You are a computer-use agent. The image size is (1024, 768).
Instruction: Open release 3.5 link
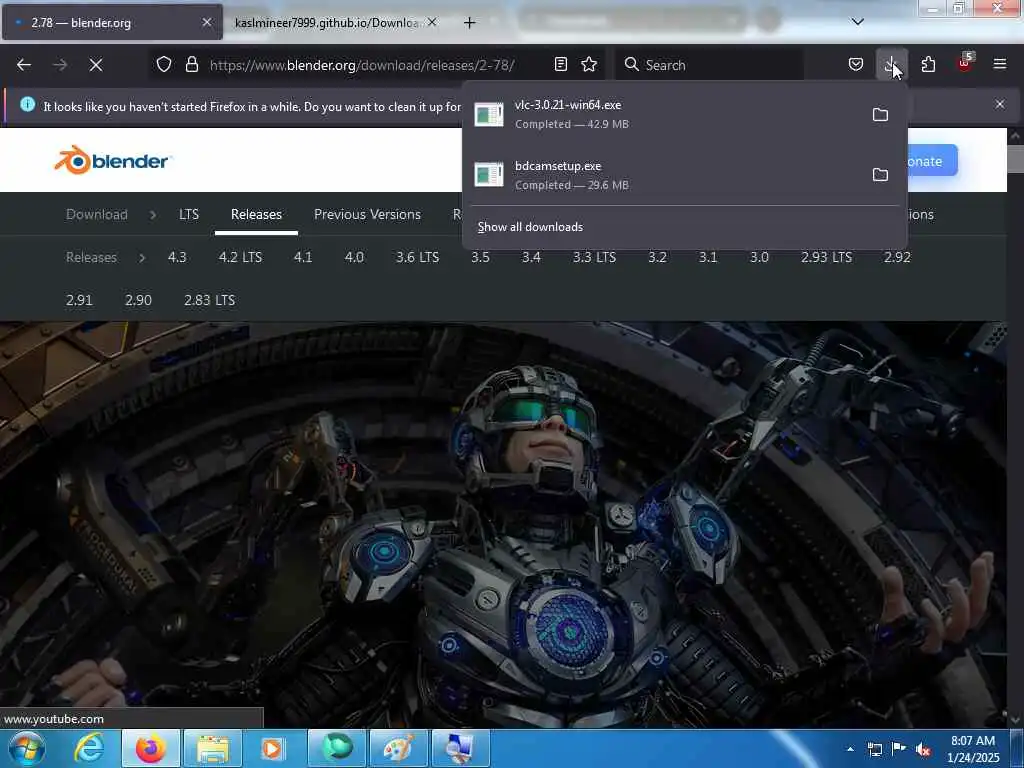480,257
